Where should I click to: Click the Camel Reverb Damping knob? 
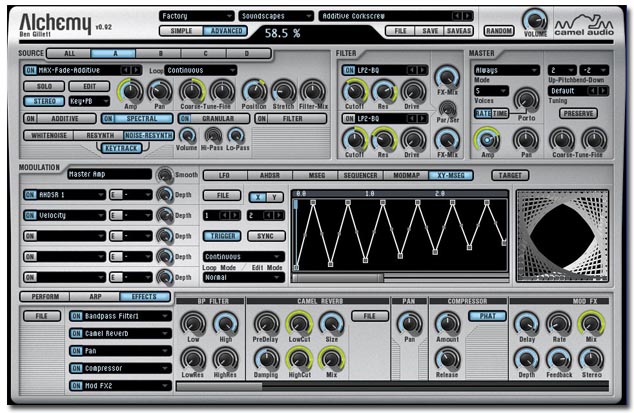[x=266, y=359]
